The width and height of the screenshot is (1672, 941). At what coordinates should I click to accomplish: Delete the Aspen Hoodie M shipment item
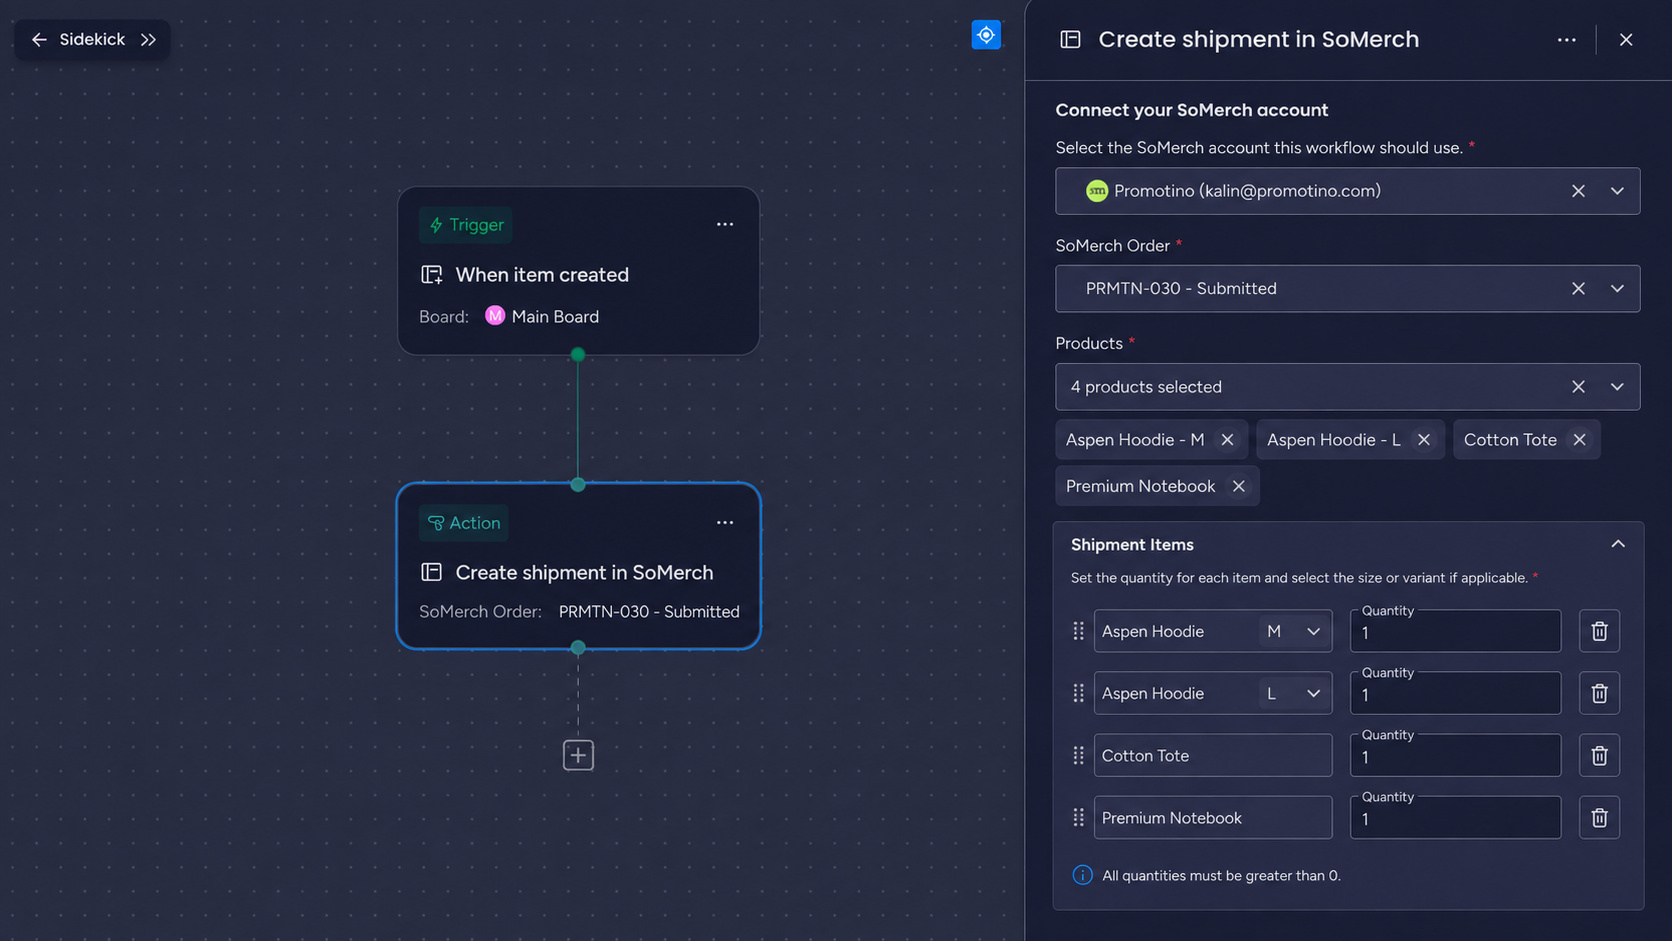tap(1599, 631)
